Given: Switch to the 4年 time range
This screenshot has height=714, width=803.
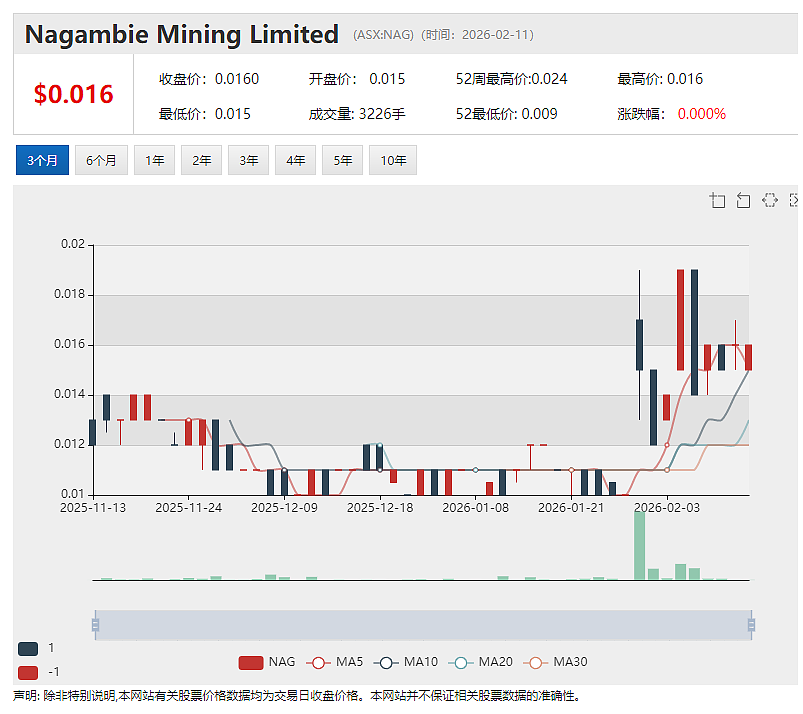Looking at the screenshot, I should 295,160.
